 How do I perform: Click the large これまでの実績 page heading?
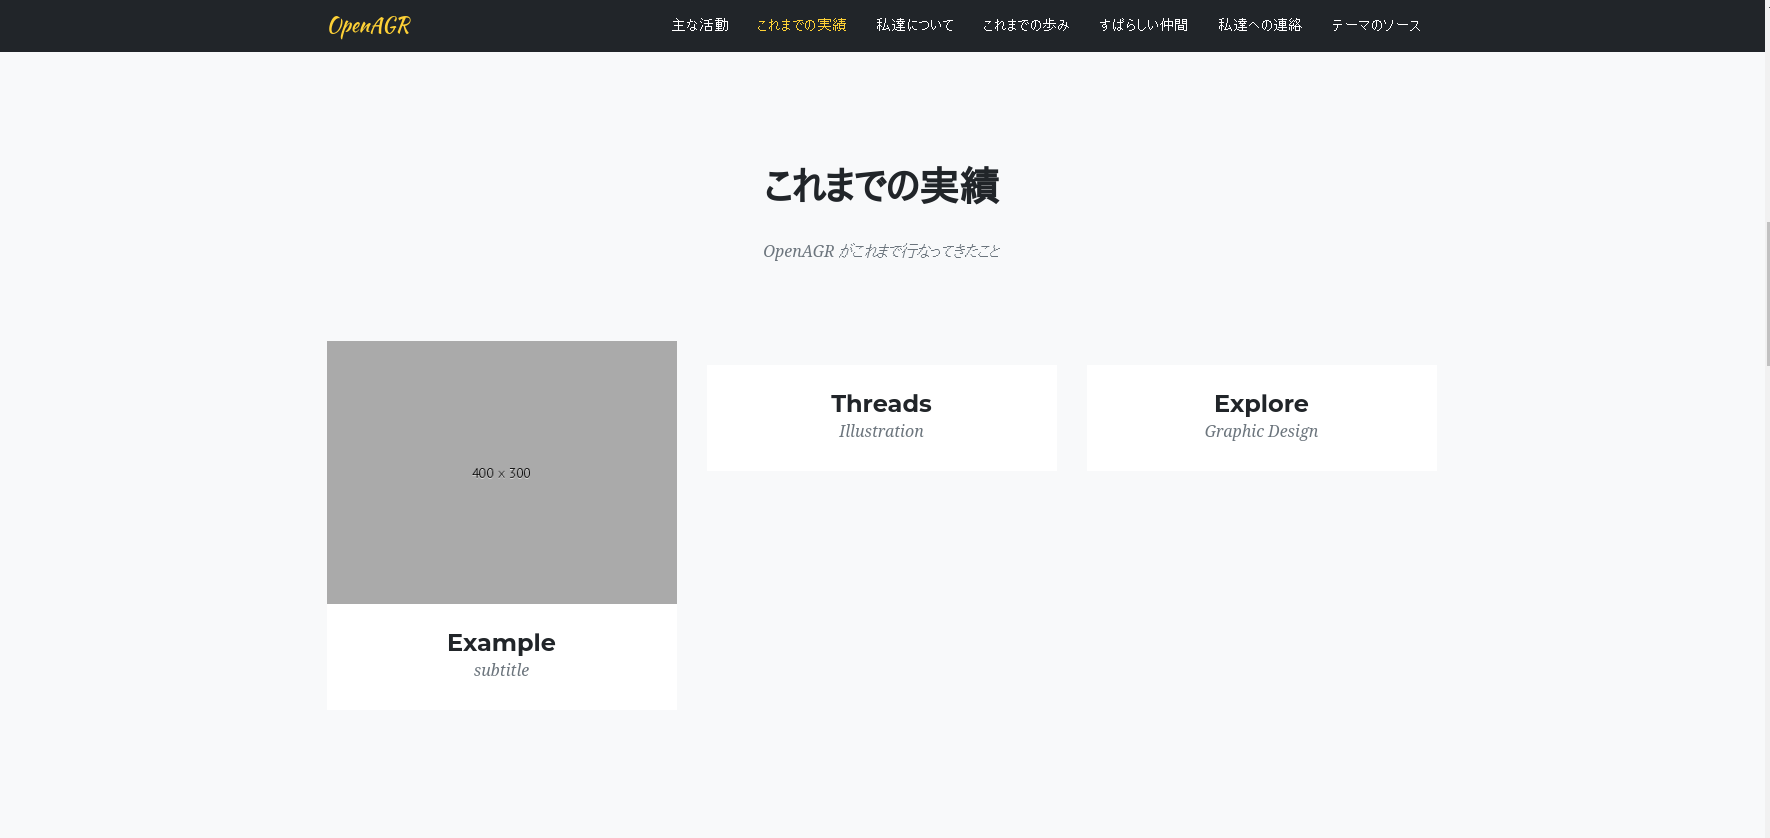tap(881, 186)
